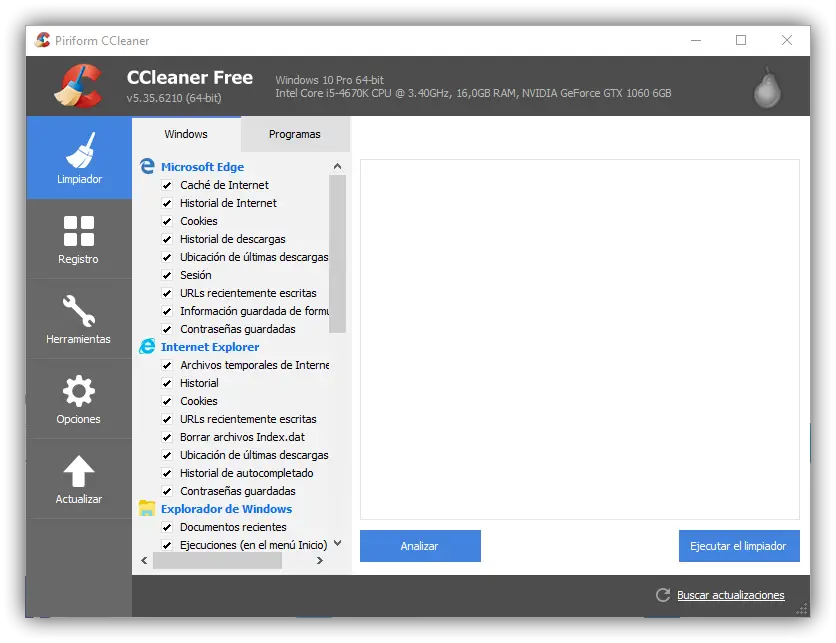Click the list scroll-down arrow
836x643 pixels.
(x=337, y=543)
